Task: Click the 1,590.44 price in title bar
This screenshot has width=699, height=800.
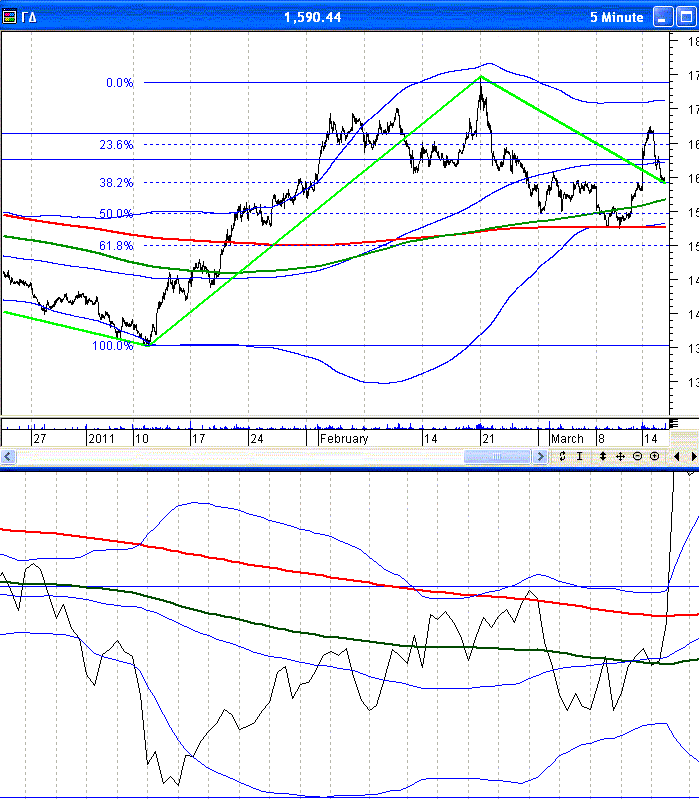Action: click(312, 17)
